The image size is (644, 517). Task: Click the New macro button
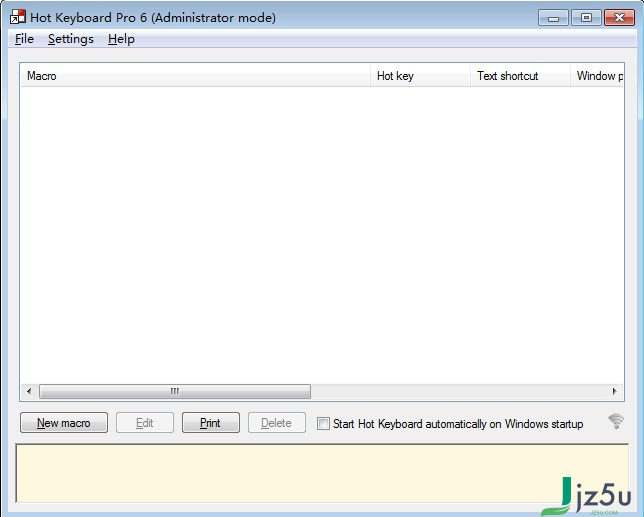click(64, 423)
